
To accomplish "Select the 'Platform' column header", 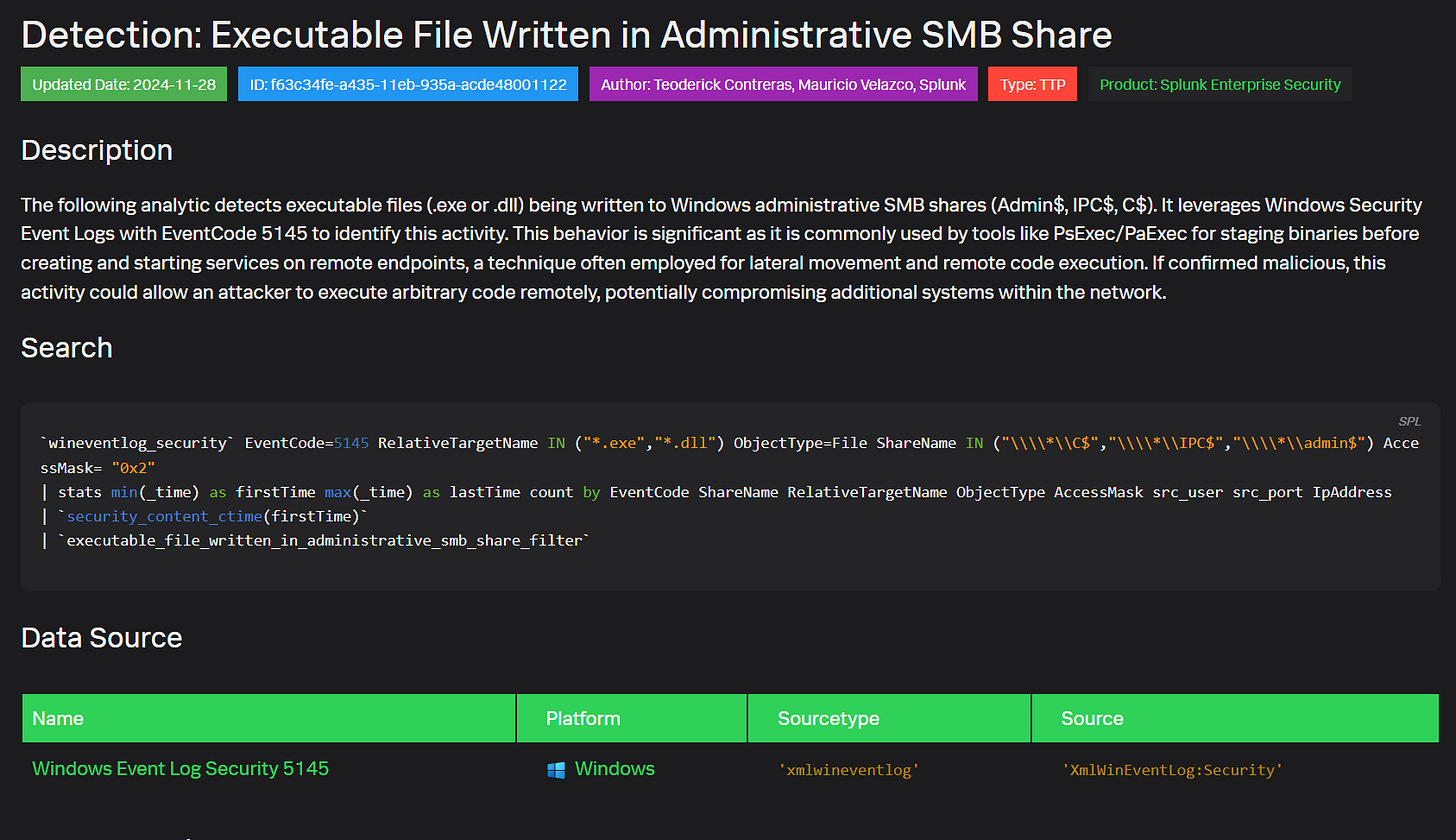I will (583, 718).
